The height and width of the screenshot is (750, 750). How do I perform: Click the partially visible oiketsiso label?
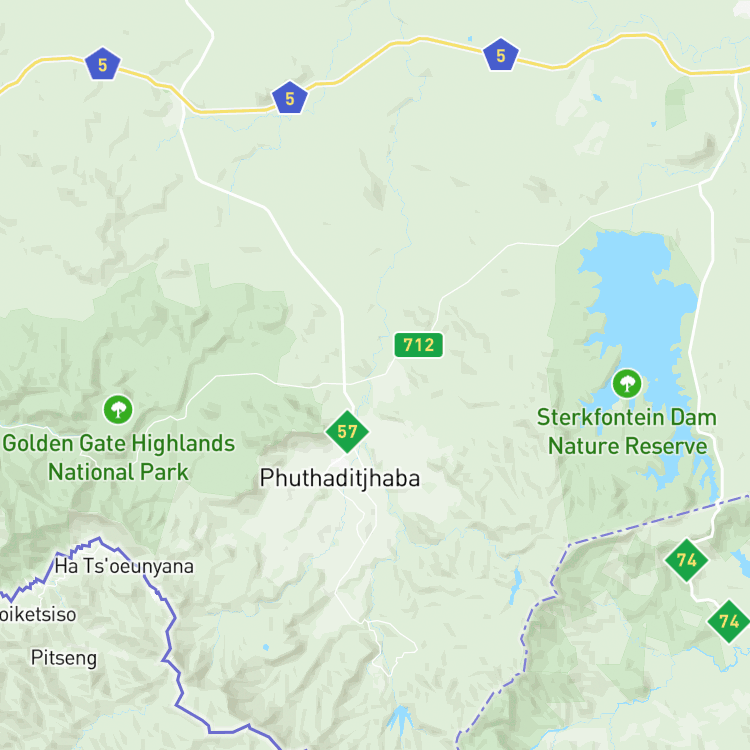tap(38, 615)
